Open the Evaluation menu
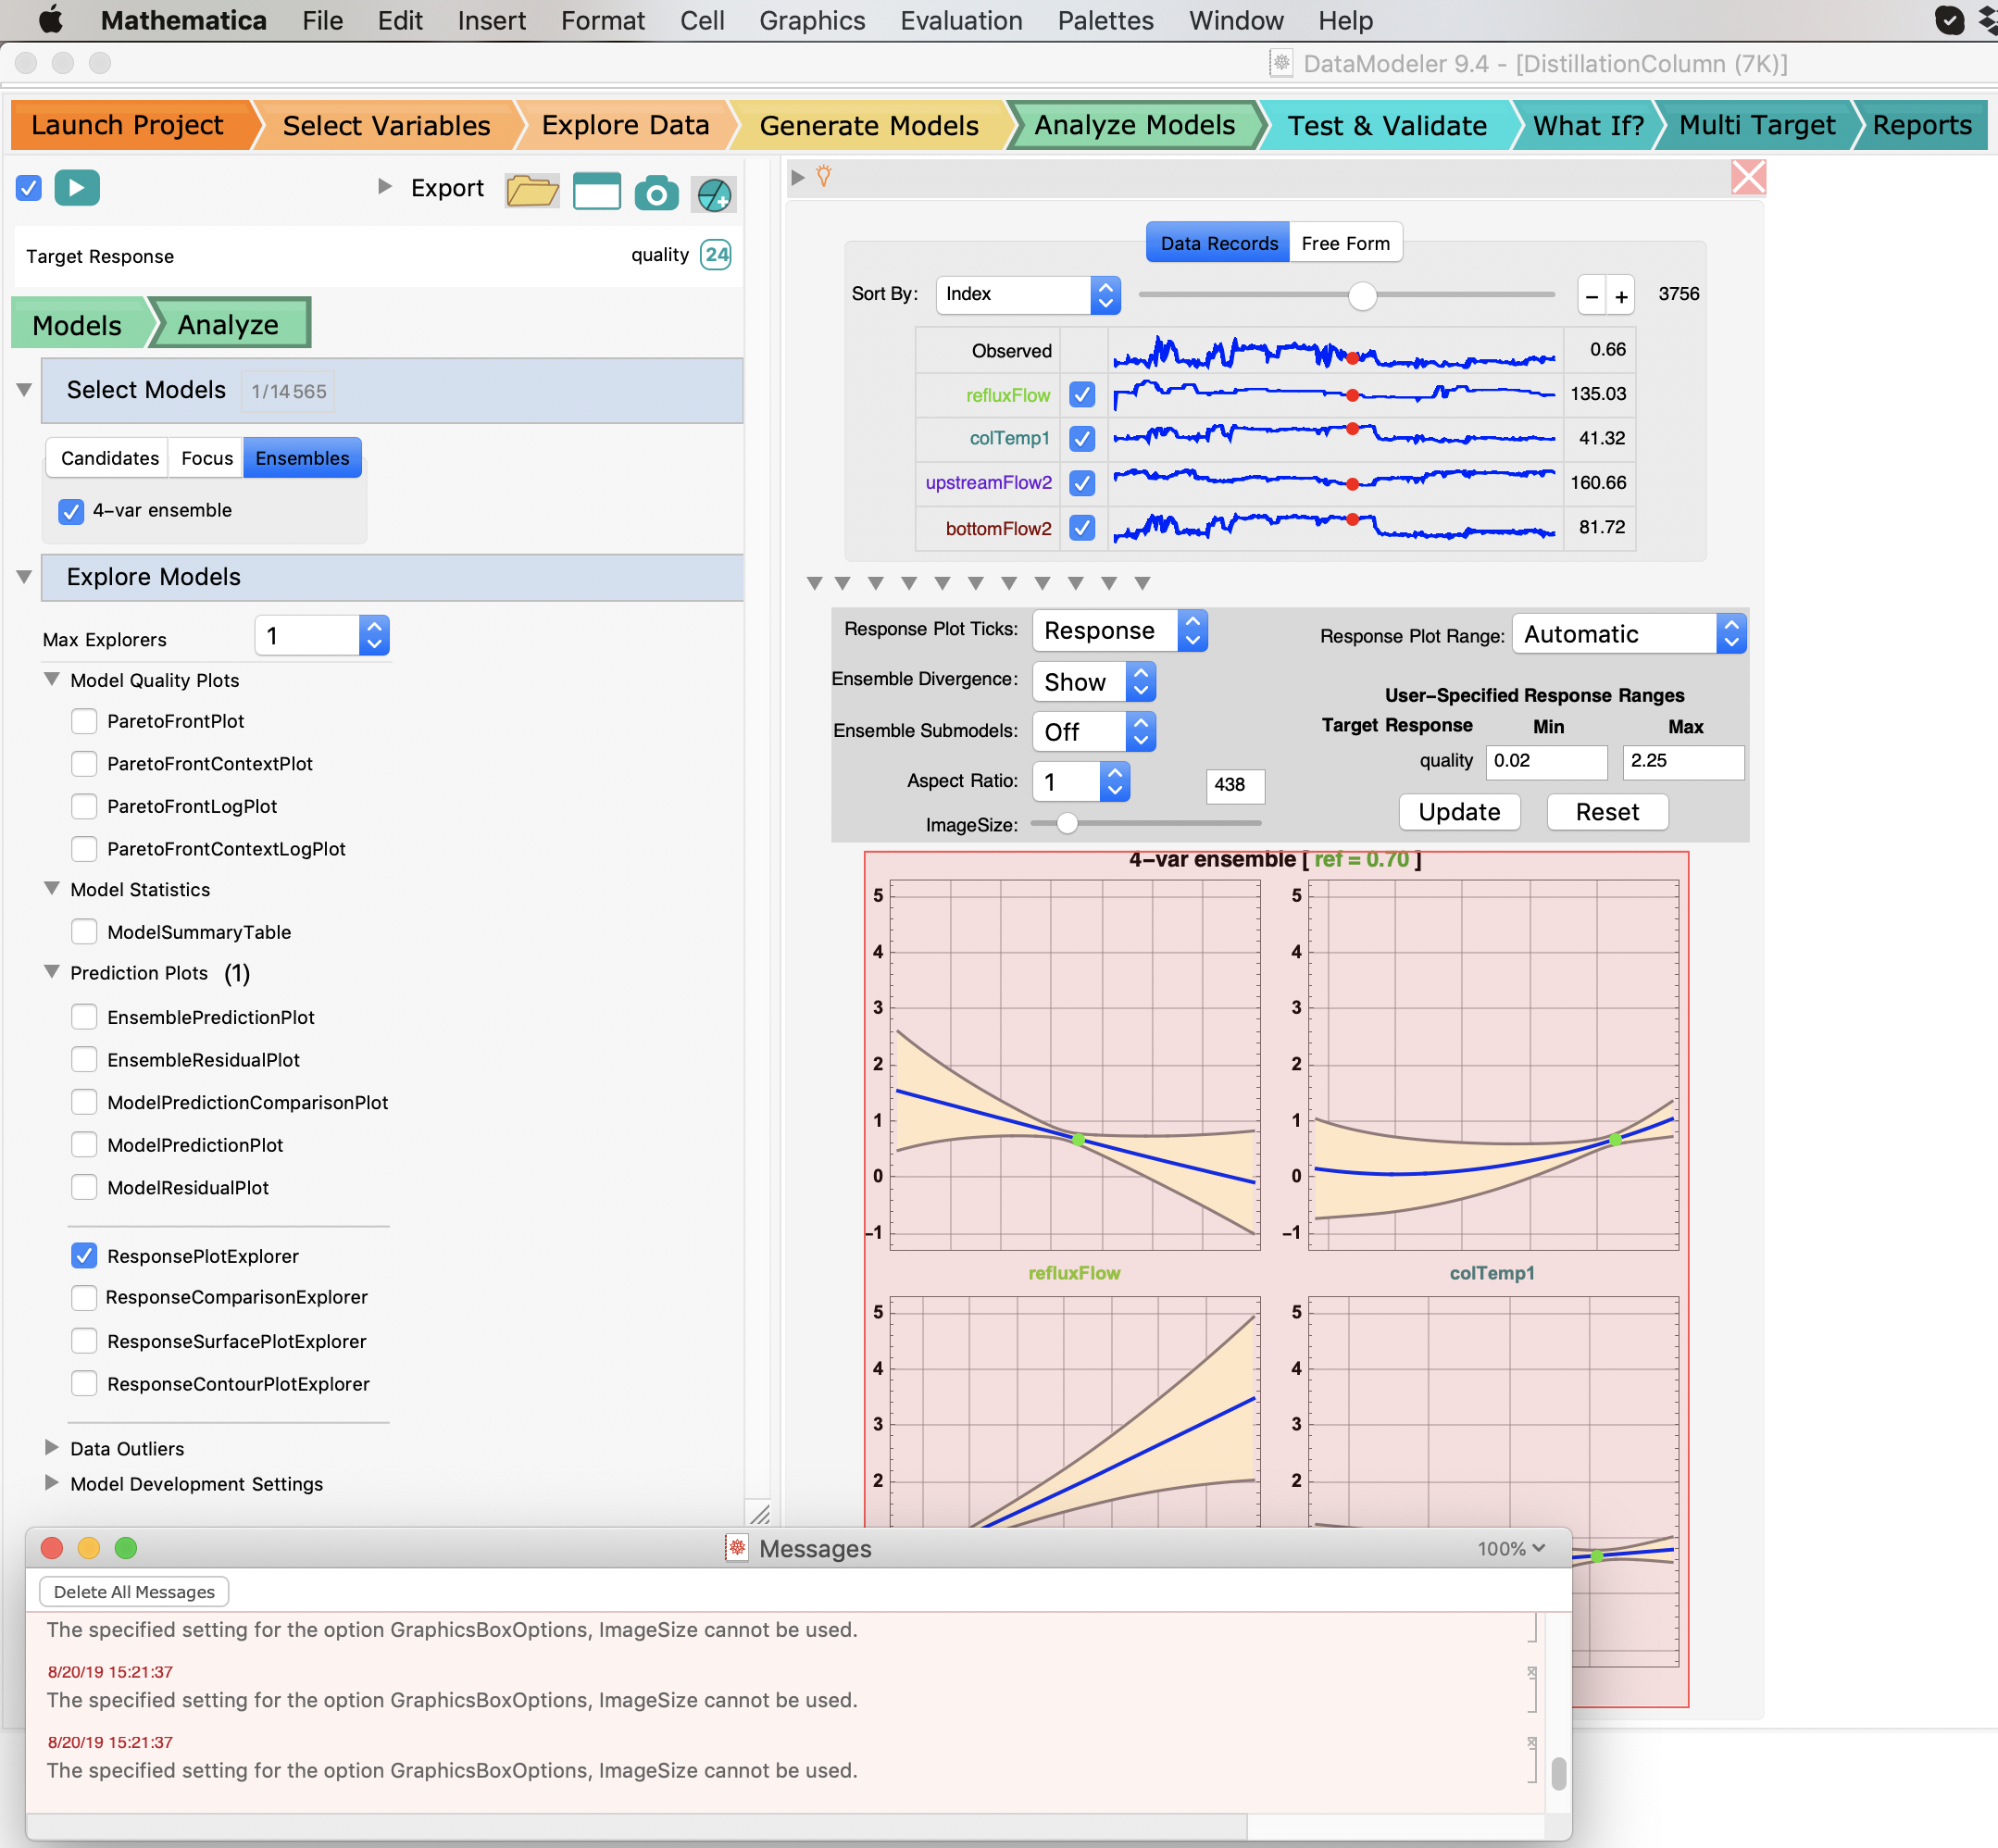The width and height of the screenshot is (1998, 1848). [960, 20]
